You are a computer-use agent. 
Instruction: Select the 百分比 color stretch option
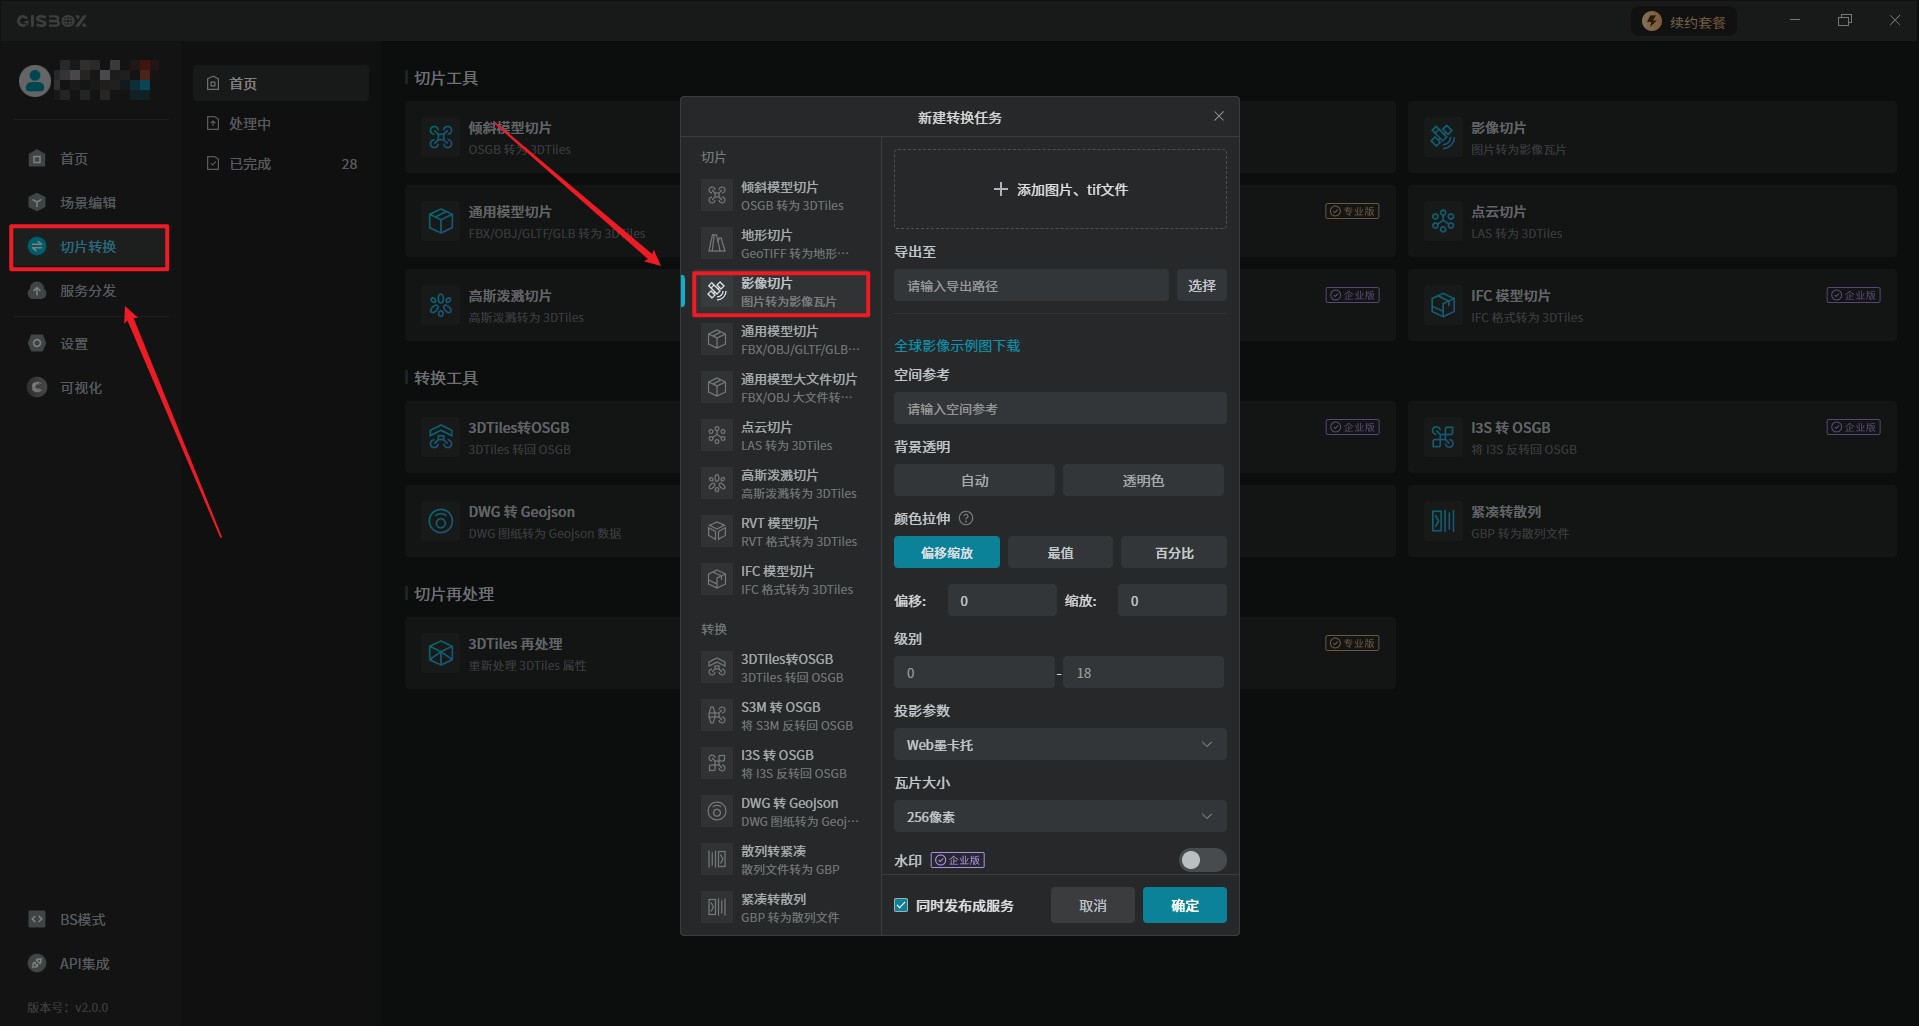pos(1173,553)
